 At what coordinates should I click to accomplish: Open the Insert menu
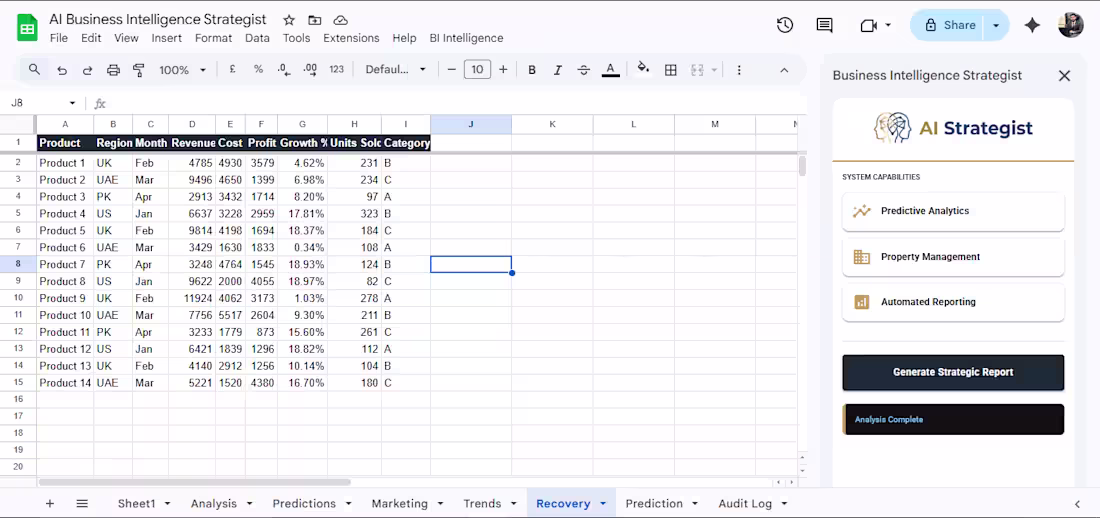[x=166, y=39]
